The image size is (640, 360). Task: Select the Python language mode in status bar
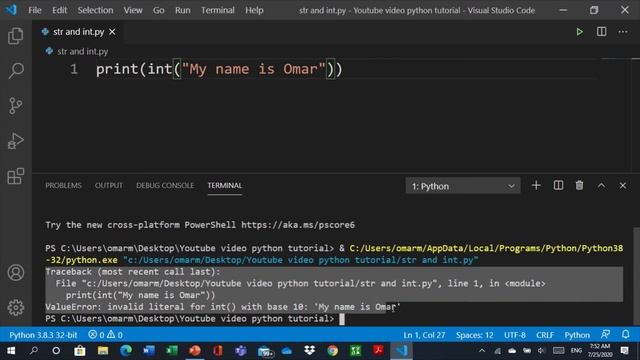pyautogui.click(x=577, y=335)
